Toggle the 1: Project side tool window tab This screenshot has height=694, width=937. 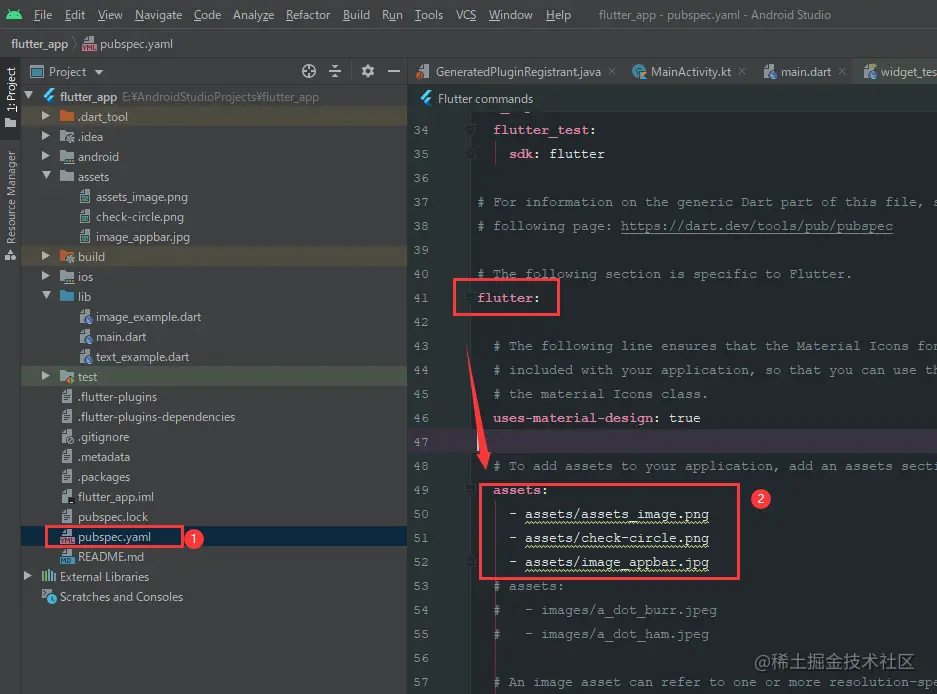coord(11,97)
